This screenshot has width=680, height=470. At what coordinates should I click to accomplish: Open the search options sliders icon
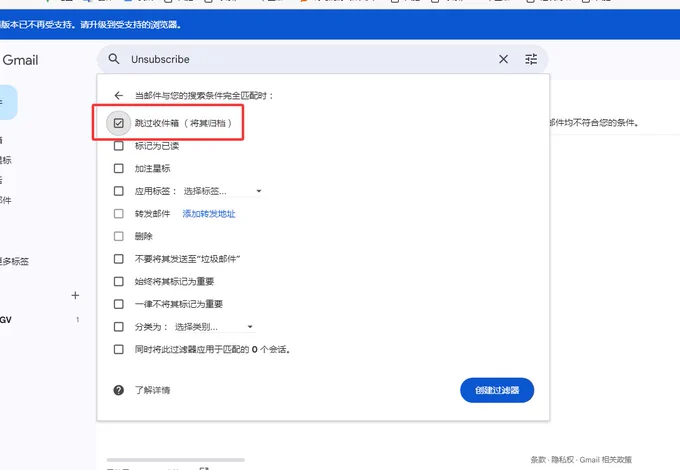tap(531, 59)
